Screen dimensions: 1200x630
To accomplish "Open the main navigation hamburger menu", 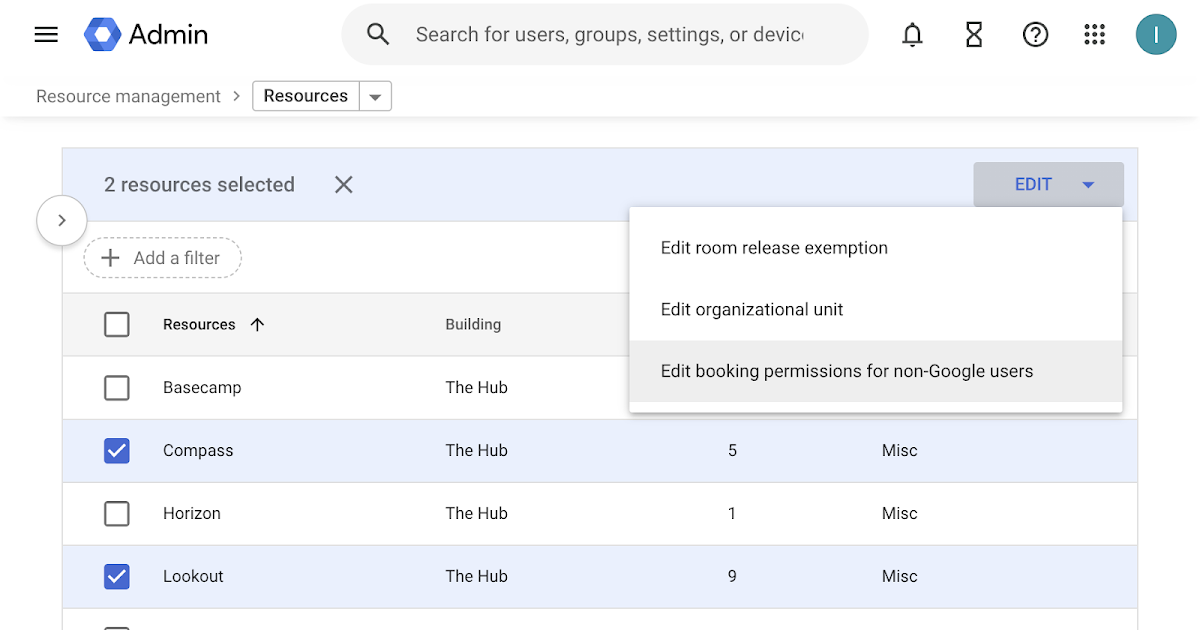I will coord(46,33).
